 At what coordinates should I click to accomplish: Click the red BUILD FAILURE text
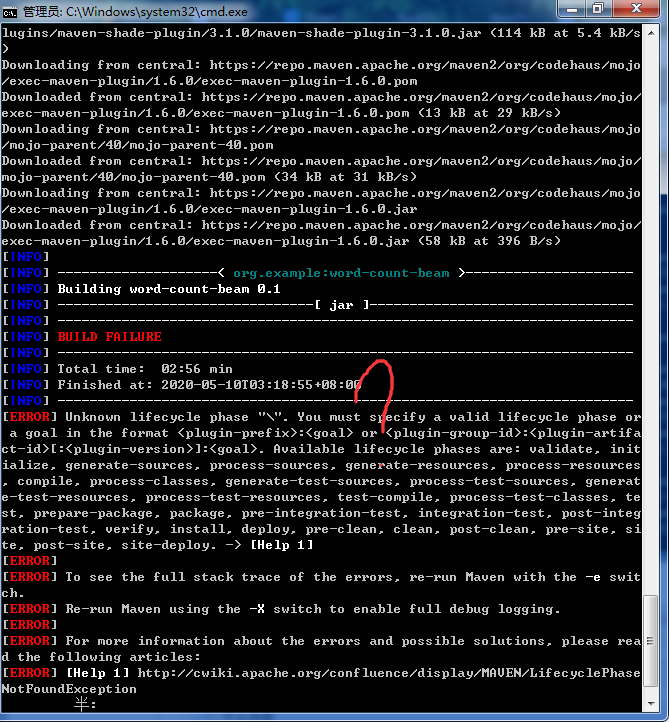109,337
